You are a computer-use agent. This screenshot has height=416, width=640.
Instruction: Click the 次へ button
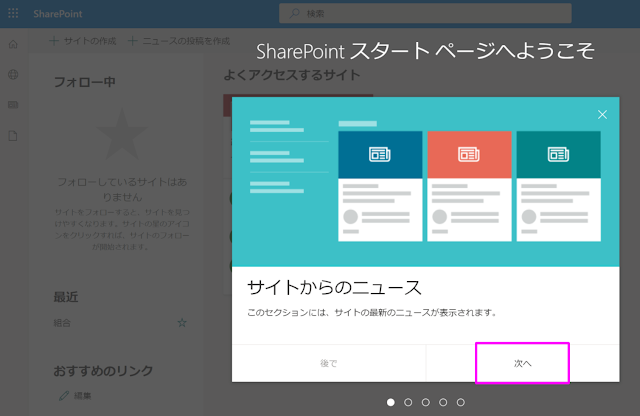point(522,363)
